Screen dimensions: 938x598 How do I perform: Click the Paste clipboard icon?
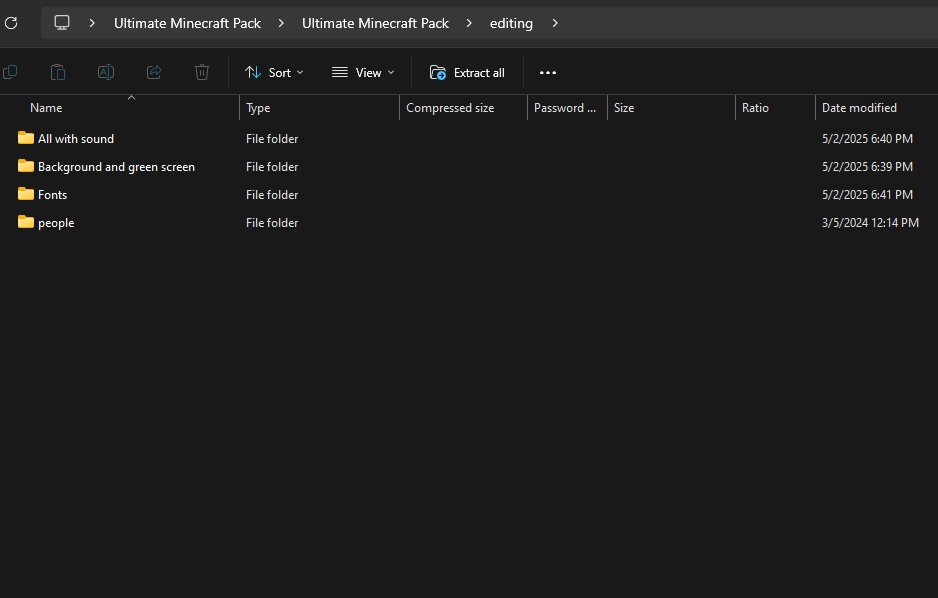(58, 72)
